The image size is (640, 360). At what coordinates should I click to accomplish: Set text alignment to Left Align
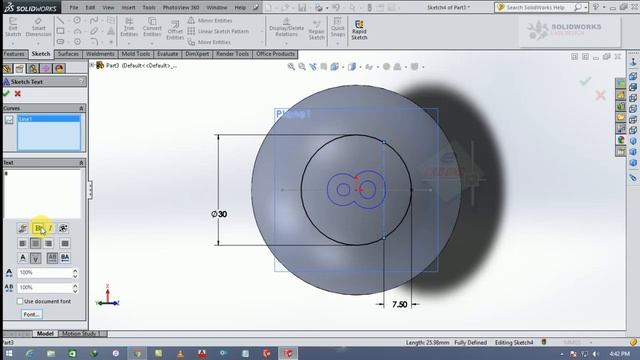23,243
